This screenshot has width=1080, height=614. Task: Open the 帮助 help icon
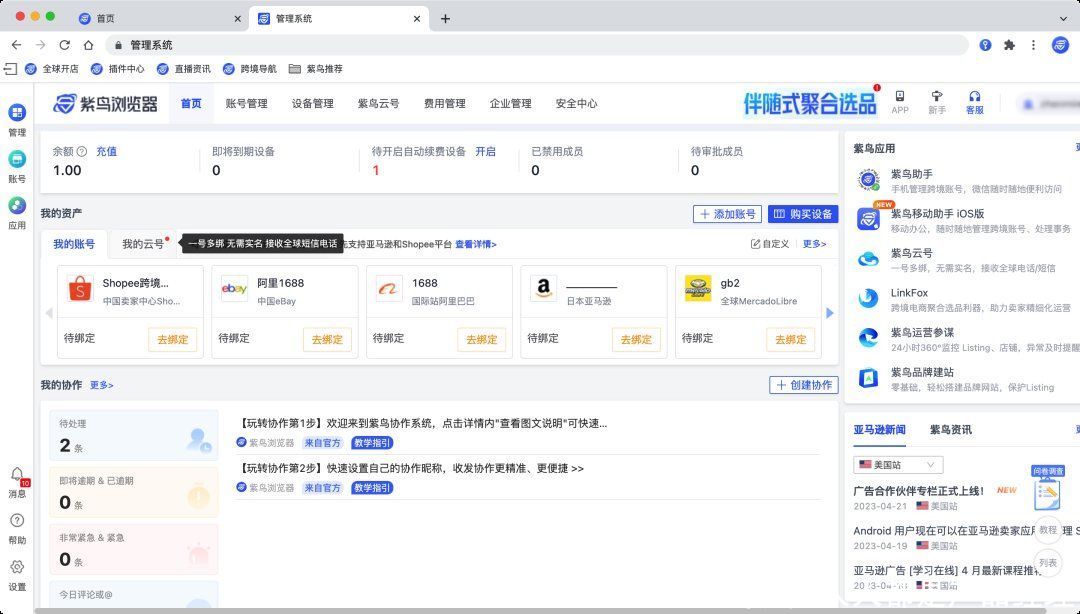(x=17, y=520)
